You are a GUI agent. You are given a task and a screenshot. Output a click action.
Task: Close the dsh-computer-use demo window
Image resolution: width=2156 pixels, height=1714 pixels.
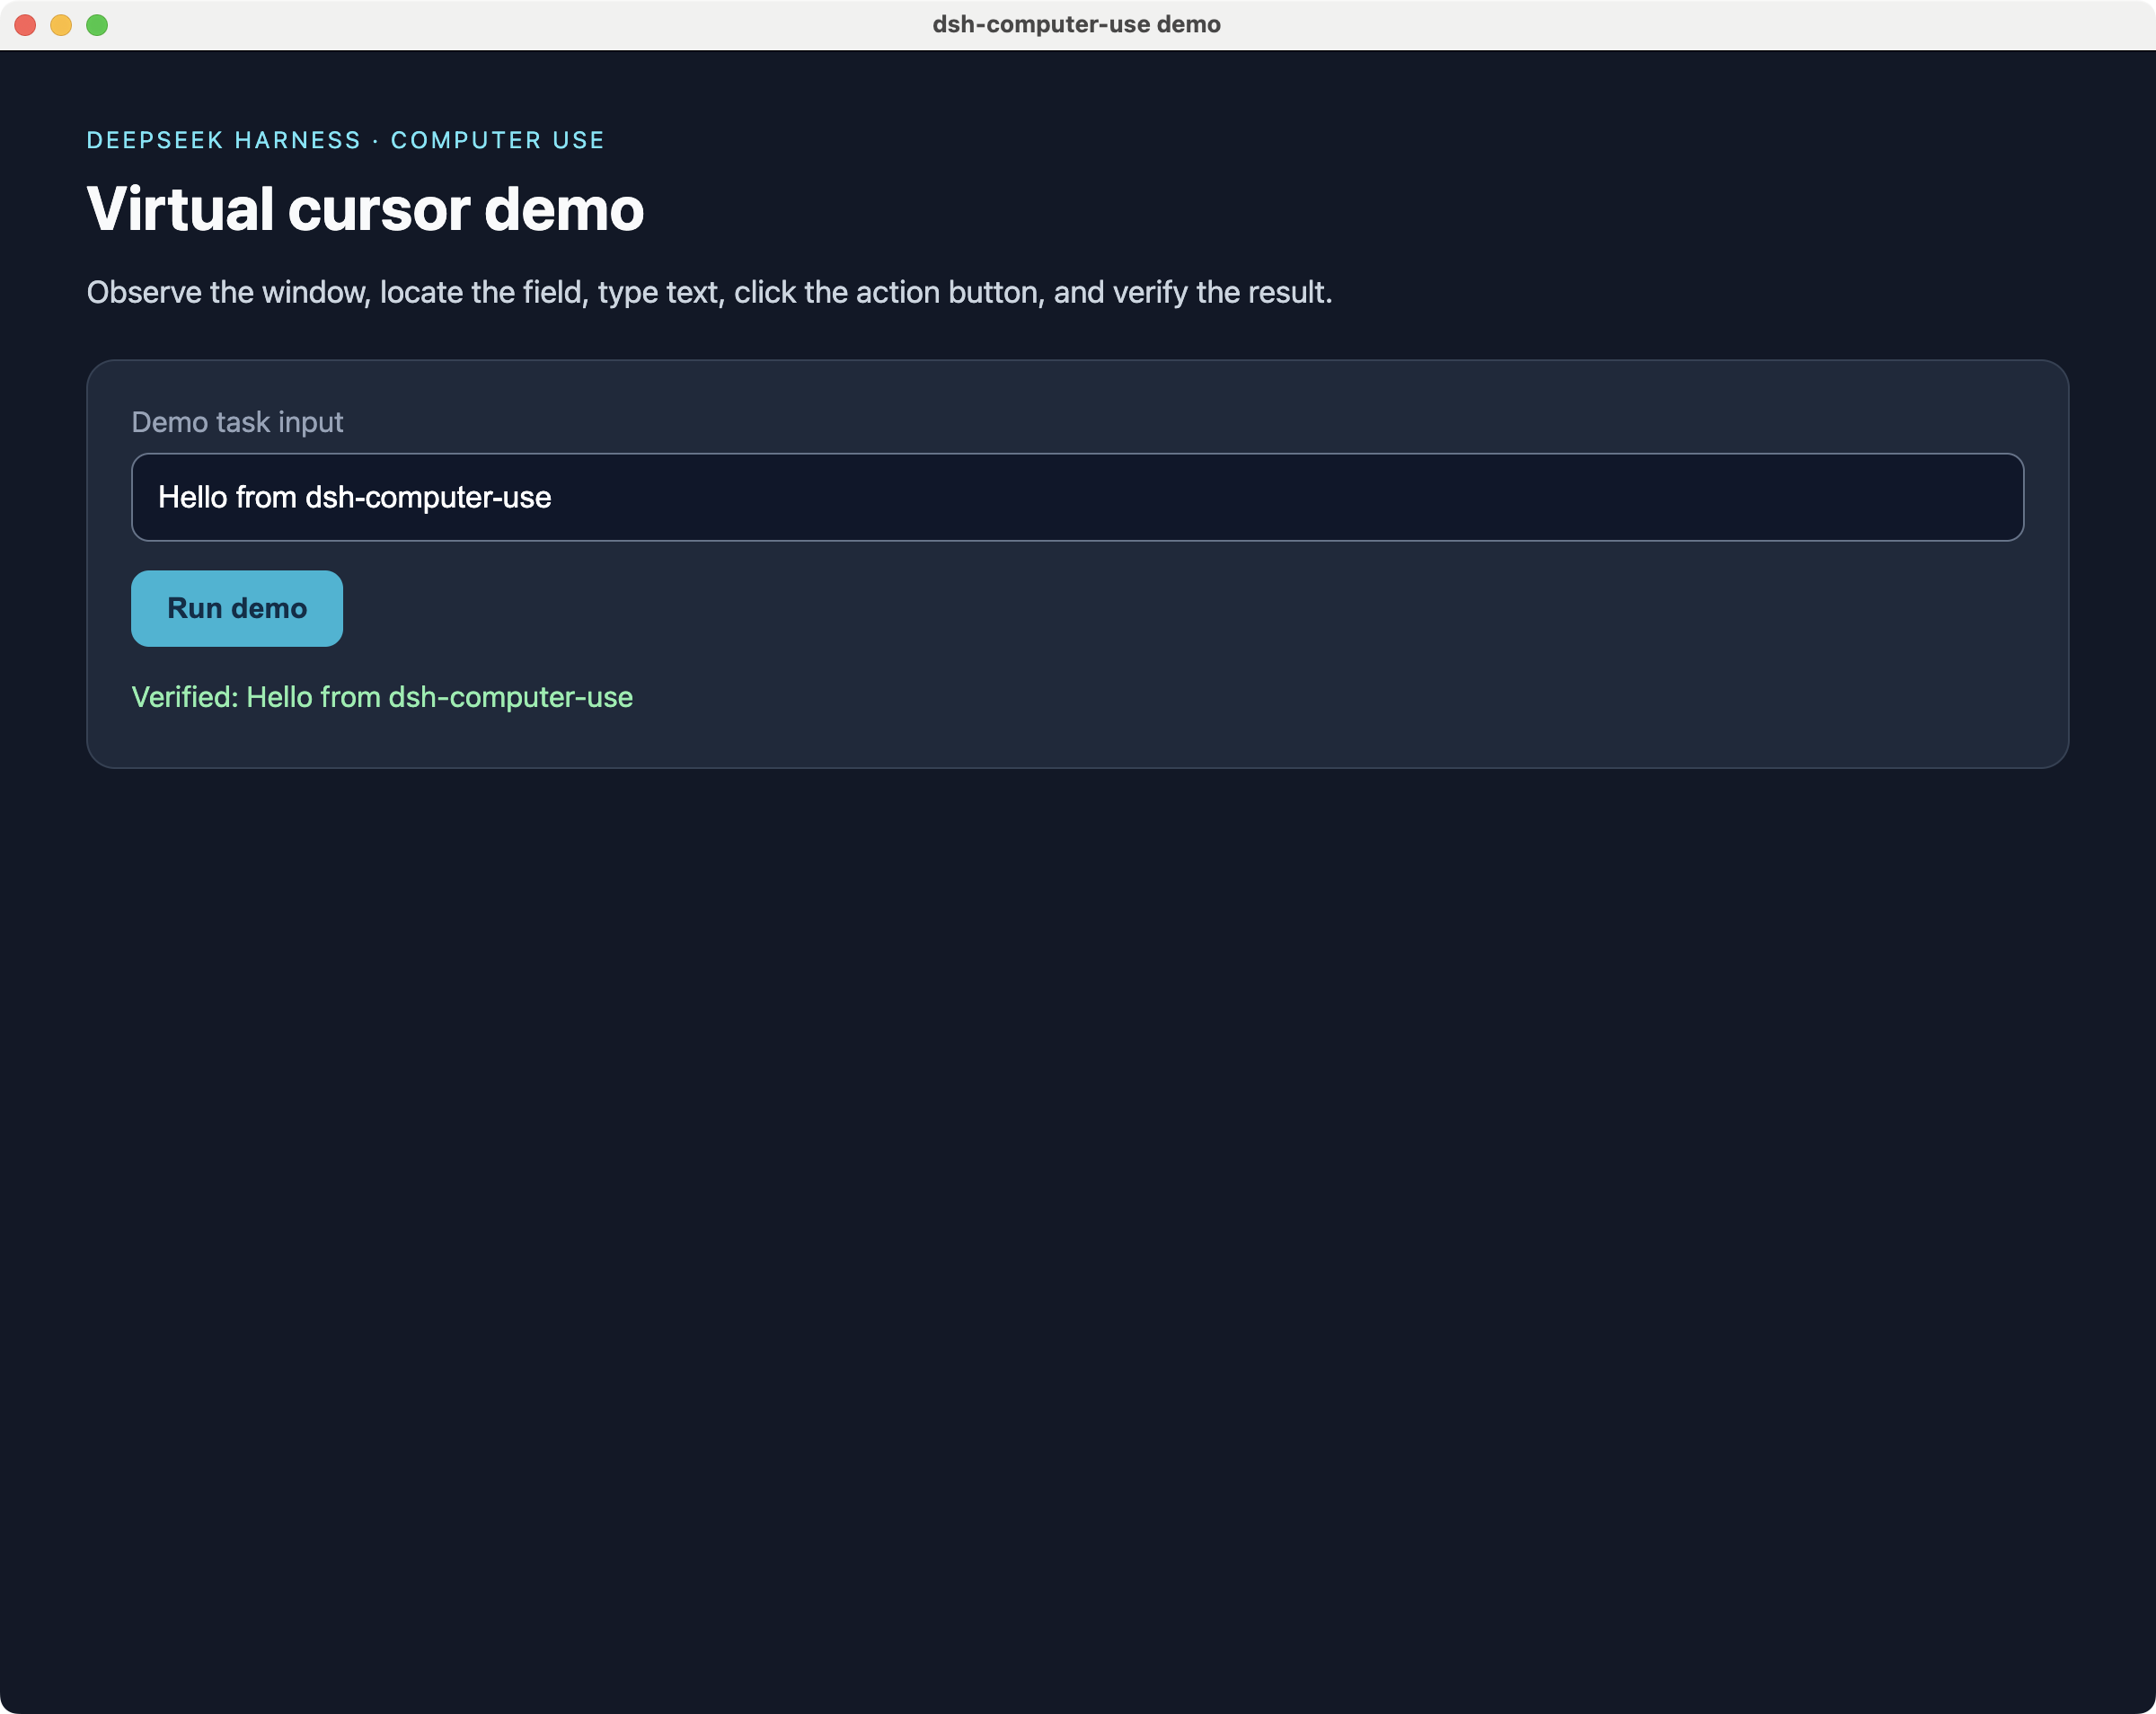pos(26,25)
